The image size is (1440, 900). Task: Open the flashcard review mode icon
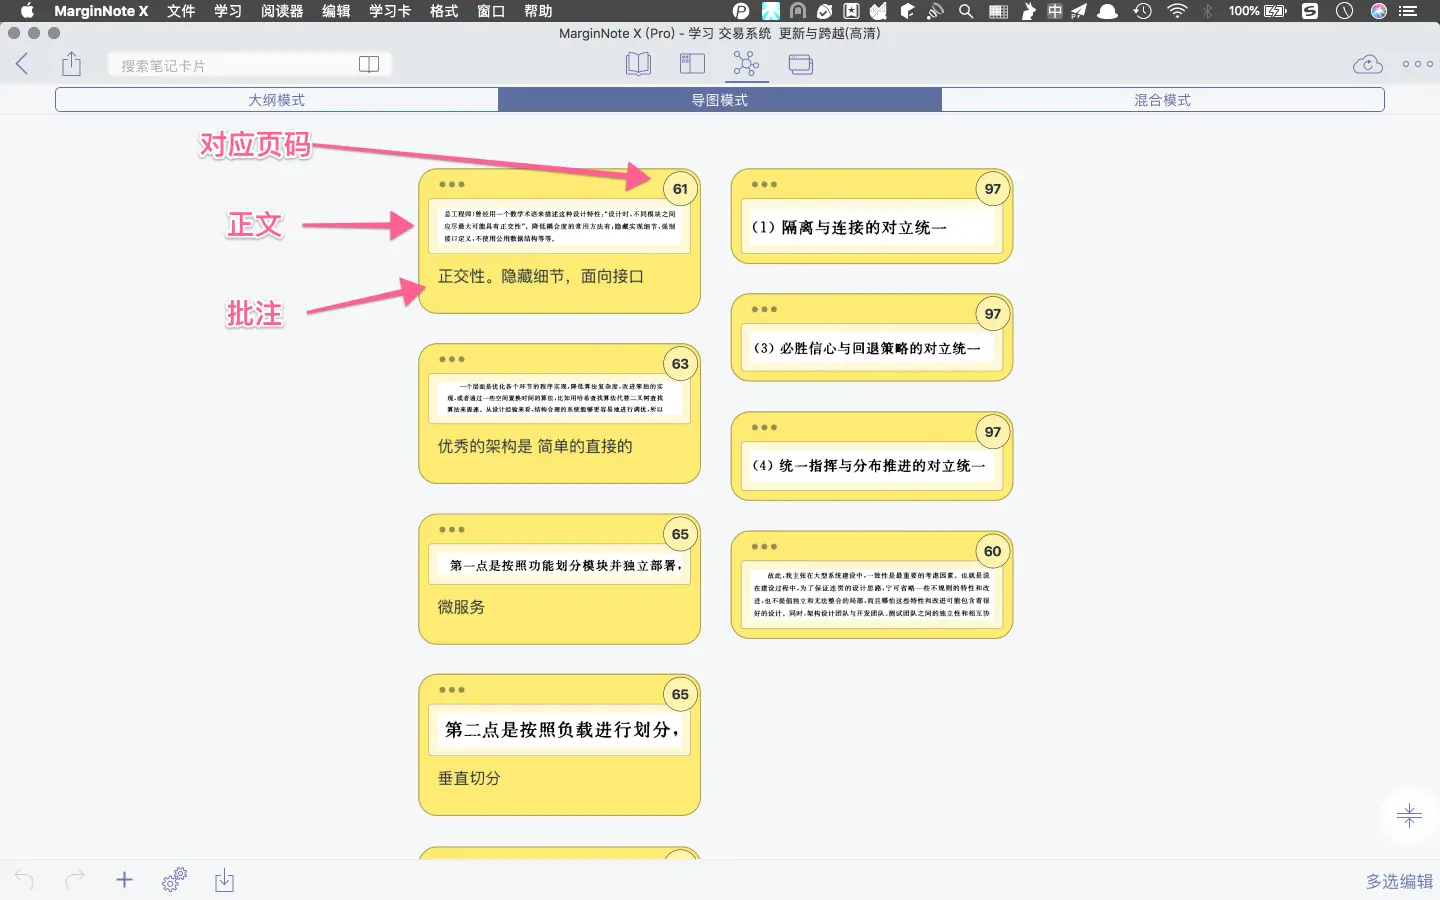pos(800,65)
